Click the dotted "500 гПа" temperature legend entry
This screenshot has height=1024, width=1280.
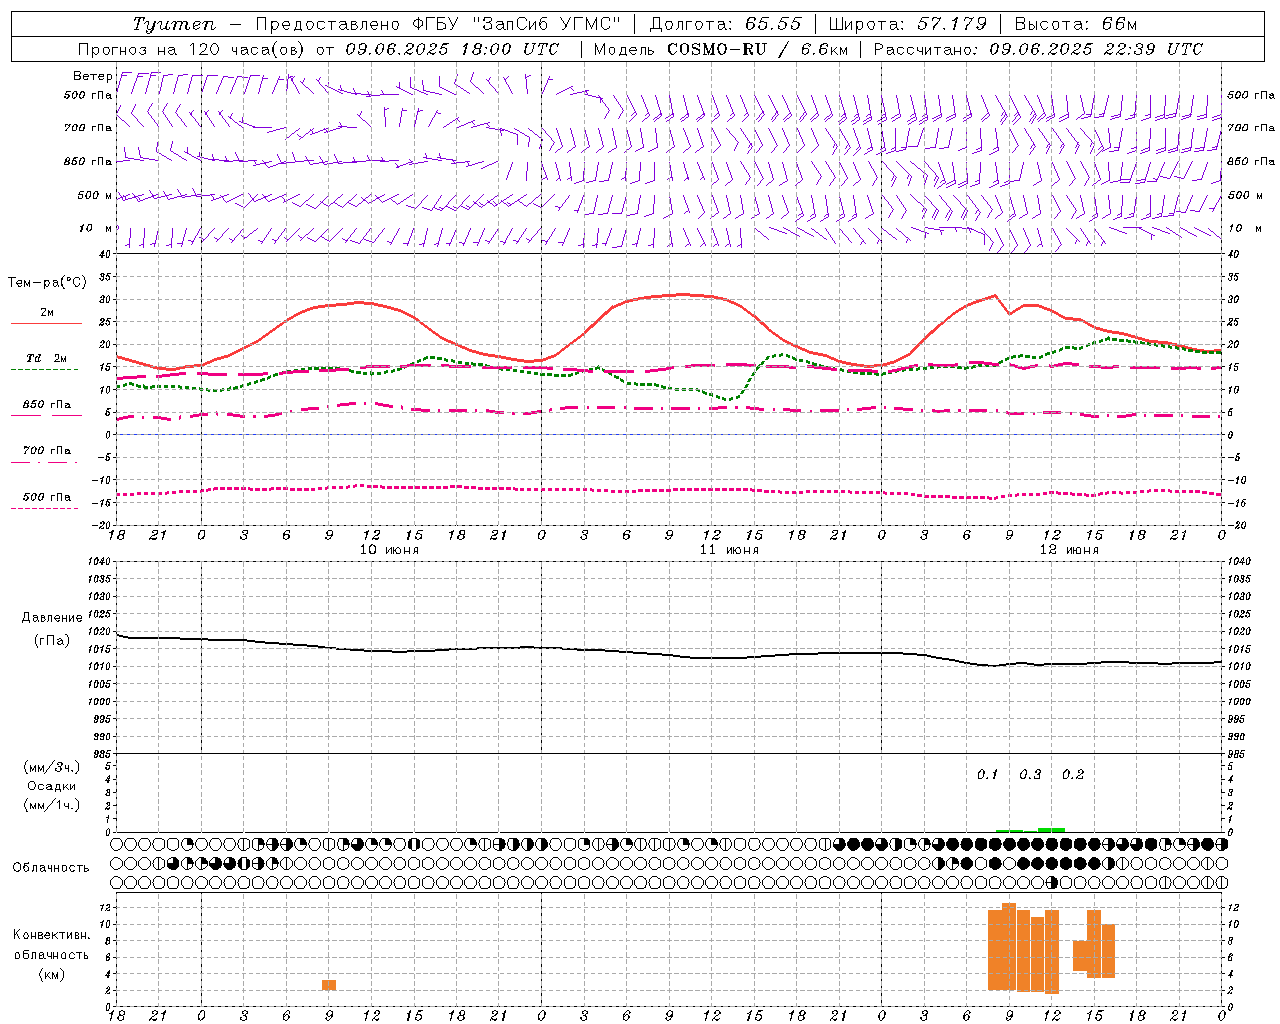coord(46,500)
